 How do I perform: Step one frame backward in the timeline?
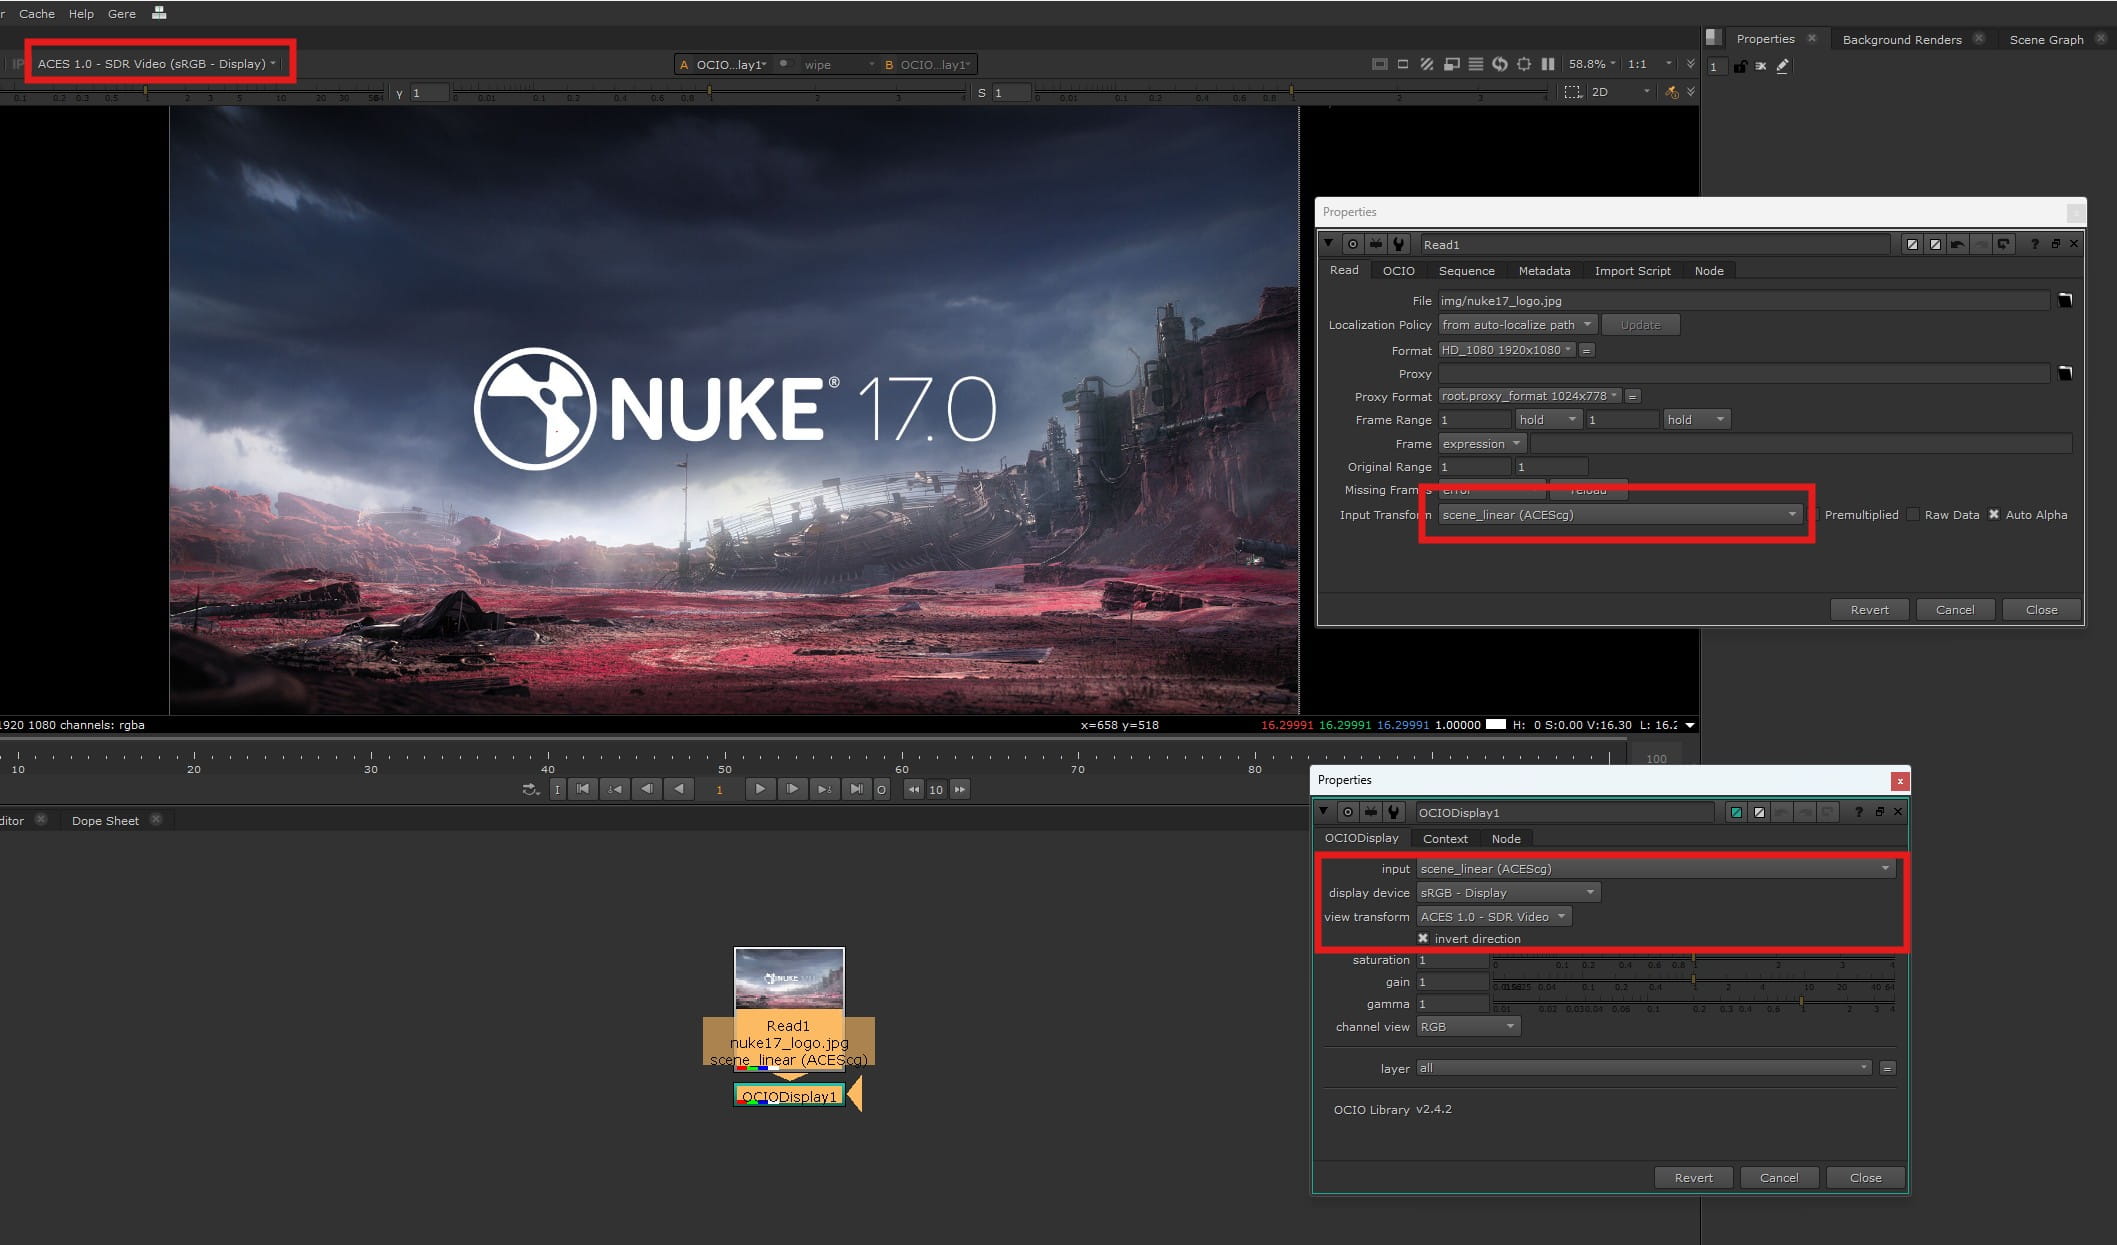coord(647,789)
